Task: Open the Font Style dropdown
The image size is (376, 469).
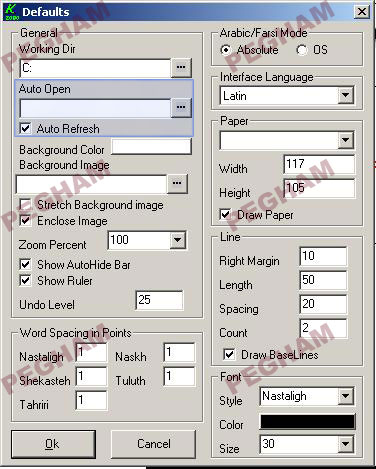Action: click(x=346, y=396)
